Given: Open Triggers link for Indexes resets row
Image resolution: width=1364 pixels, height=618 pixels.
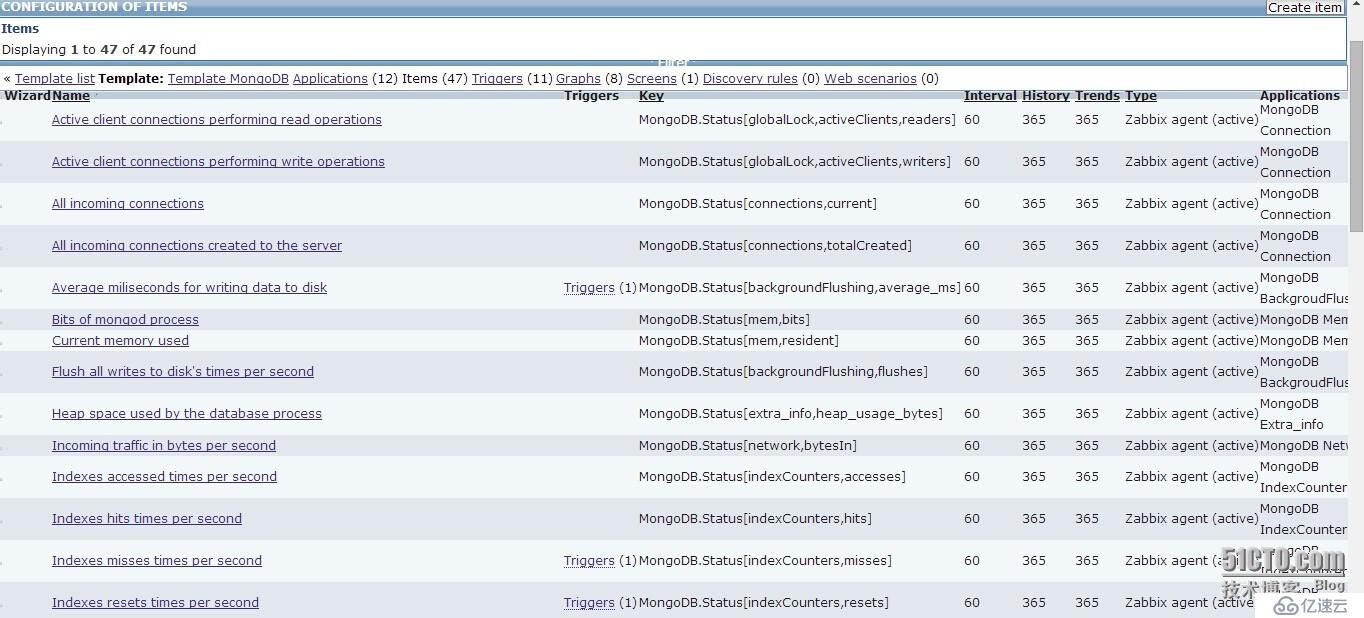Looking at the screenshot, I should pyautogui.click(x=589, y=602).
